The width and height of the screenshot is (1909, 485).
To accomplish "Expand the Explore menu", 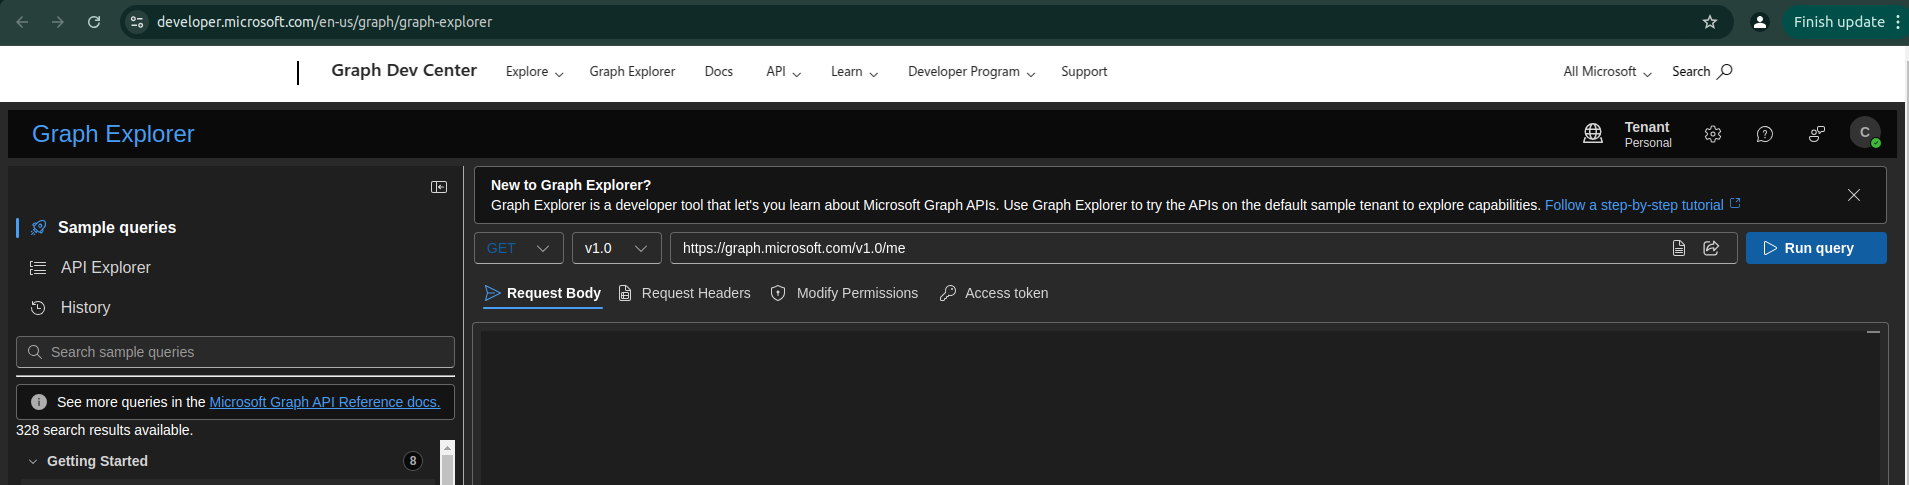I will click(535, 72).
